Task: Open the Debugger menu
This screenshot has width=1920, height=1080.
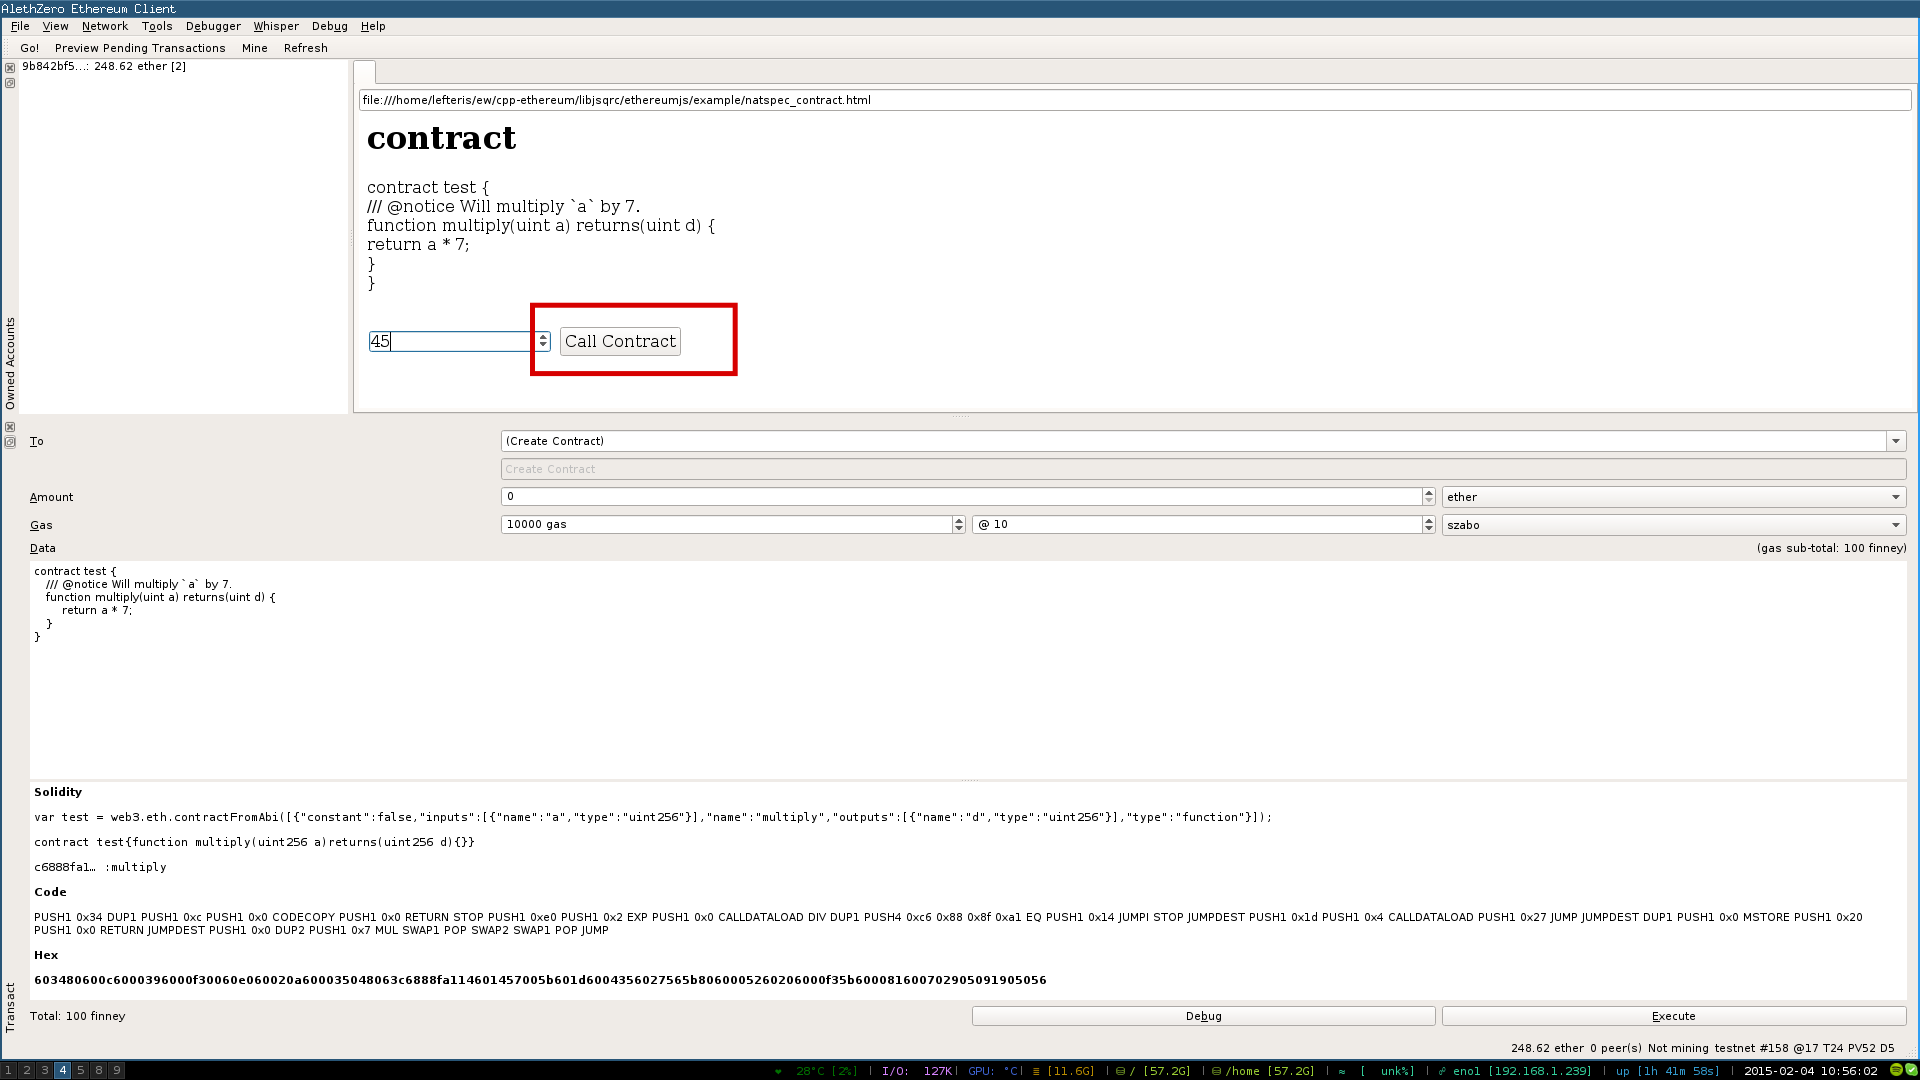Action: 212,26
